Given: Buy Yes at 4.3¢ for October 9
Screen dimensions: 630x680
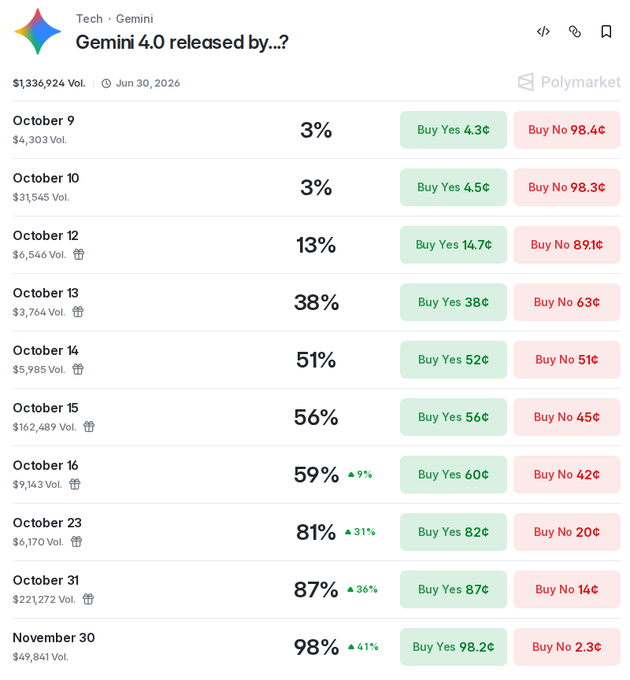Looking at the screenshot, I should point(453,130).
